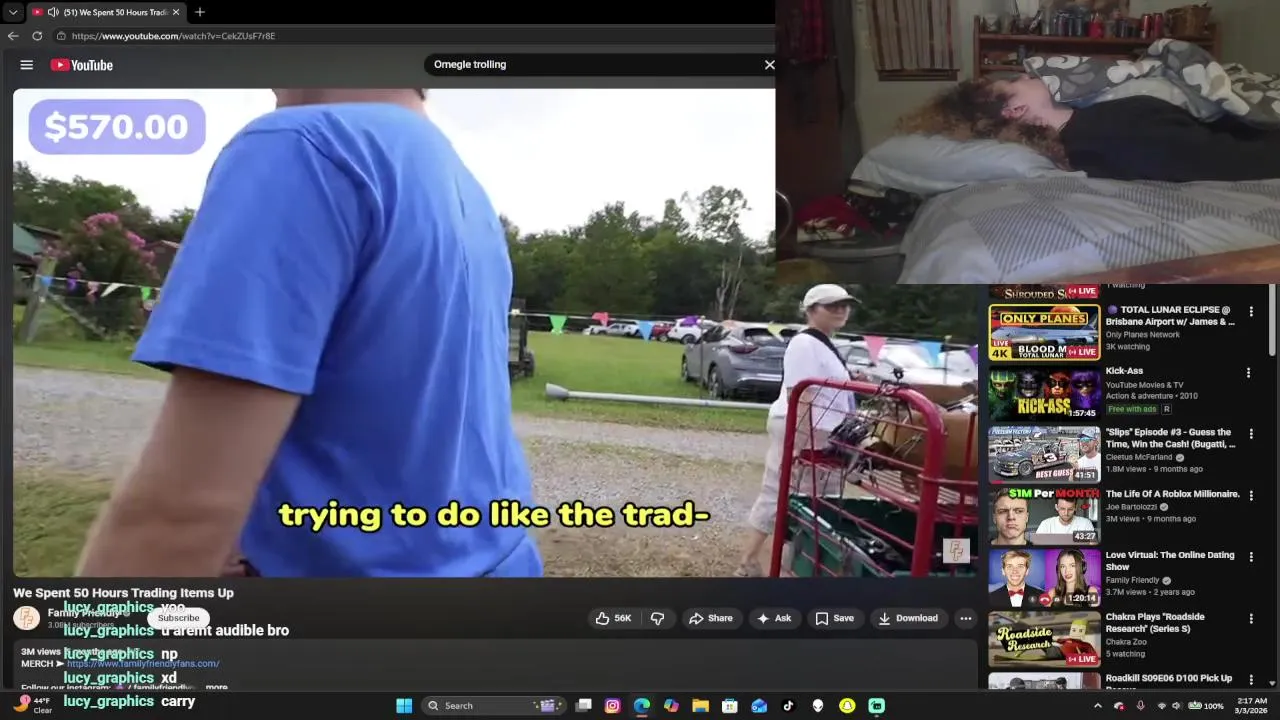Go back in browser history

tap(13, 36)
